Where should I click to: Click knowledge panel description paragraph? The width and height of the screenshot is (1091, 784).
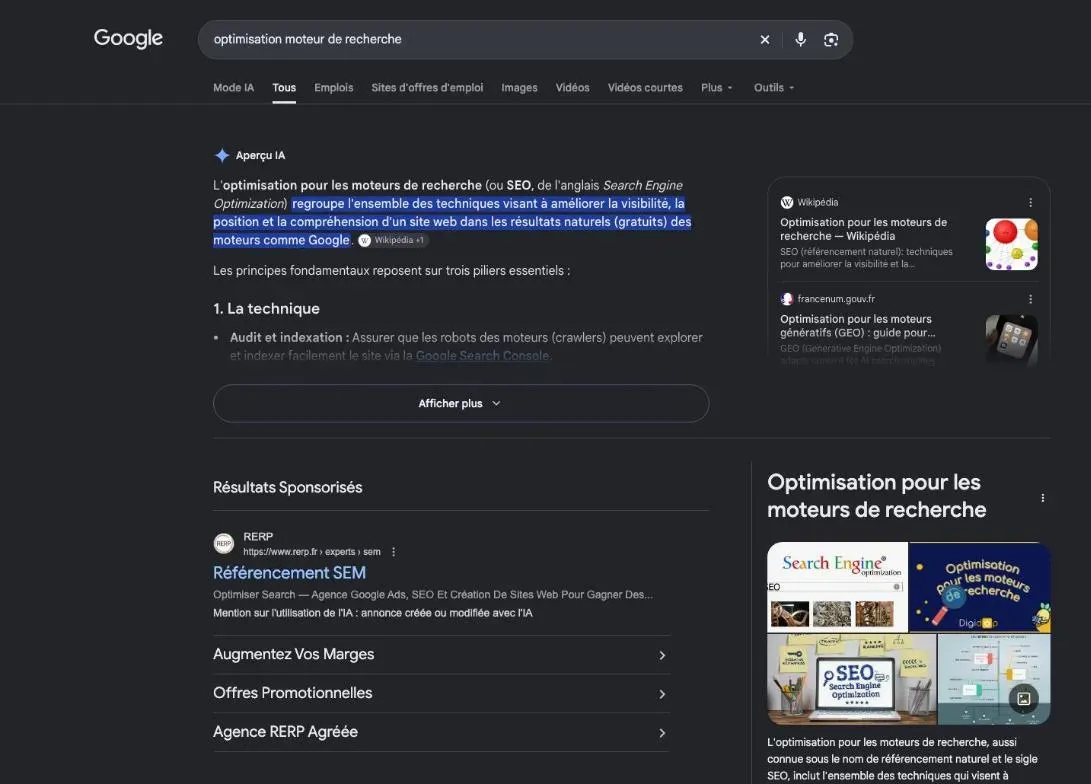pyautogui.click(x=902, y=759)
